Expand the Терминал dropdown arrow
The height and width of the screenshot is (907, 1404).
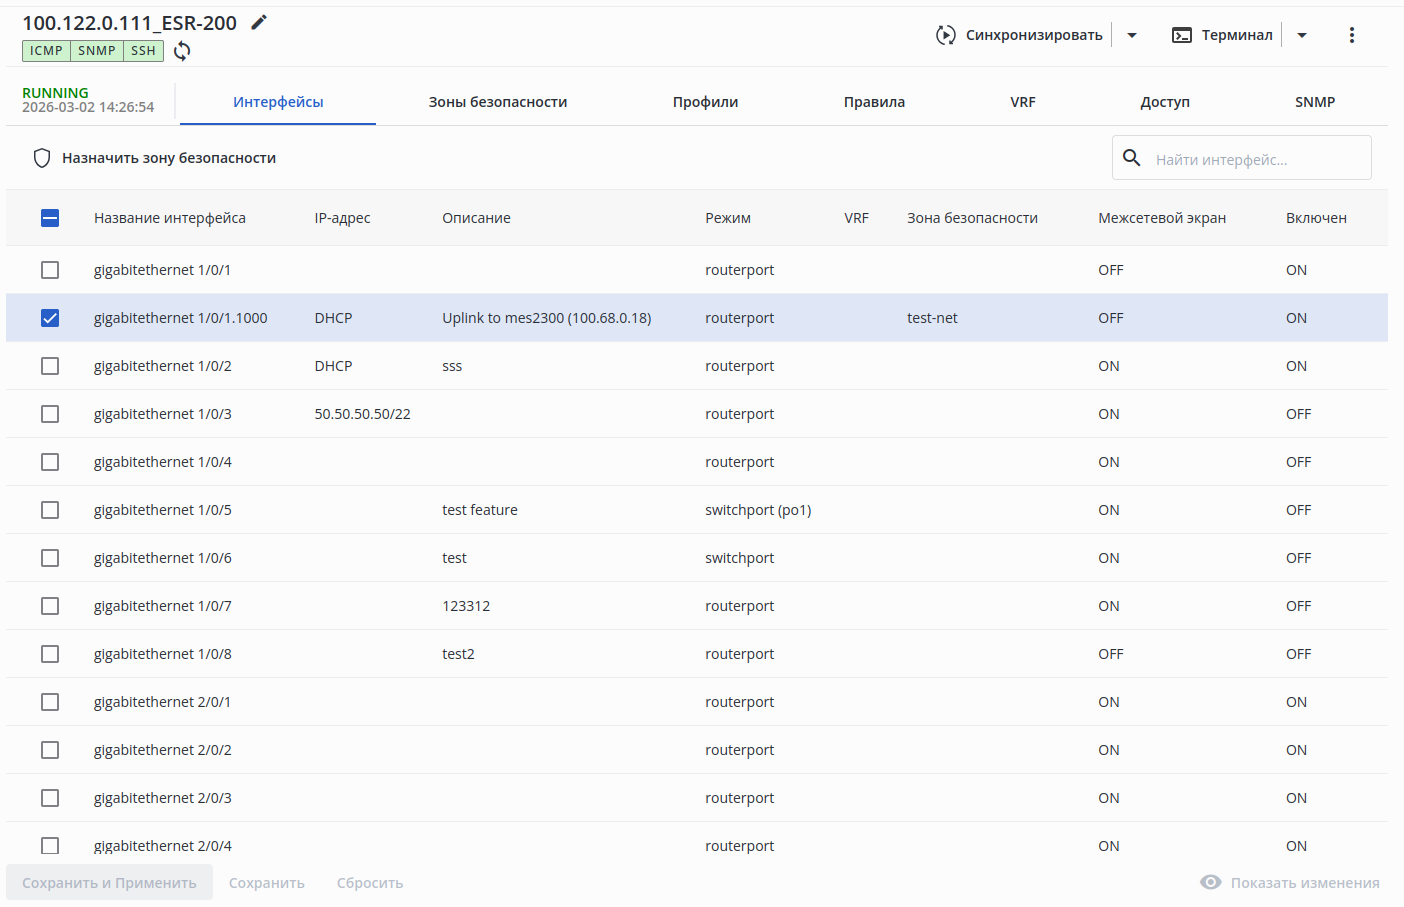coord(1302,35)
